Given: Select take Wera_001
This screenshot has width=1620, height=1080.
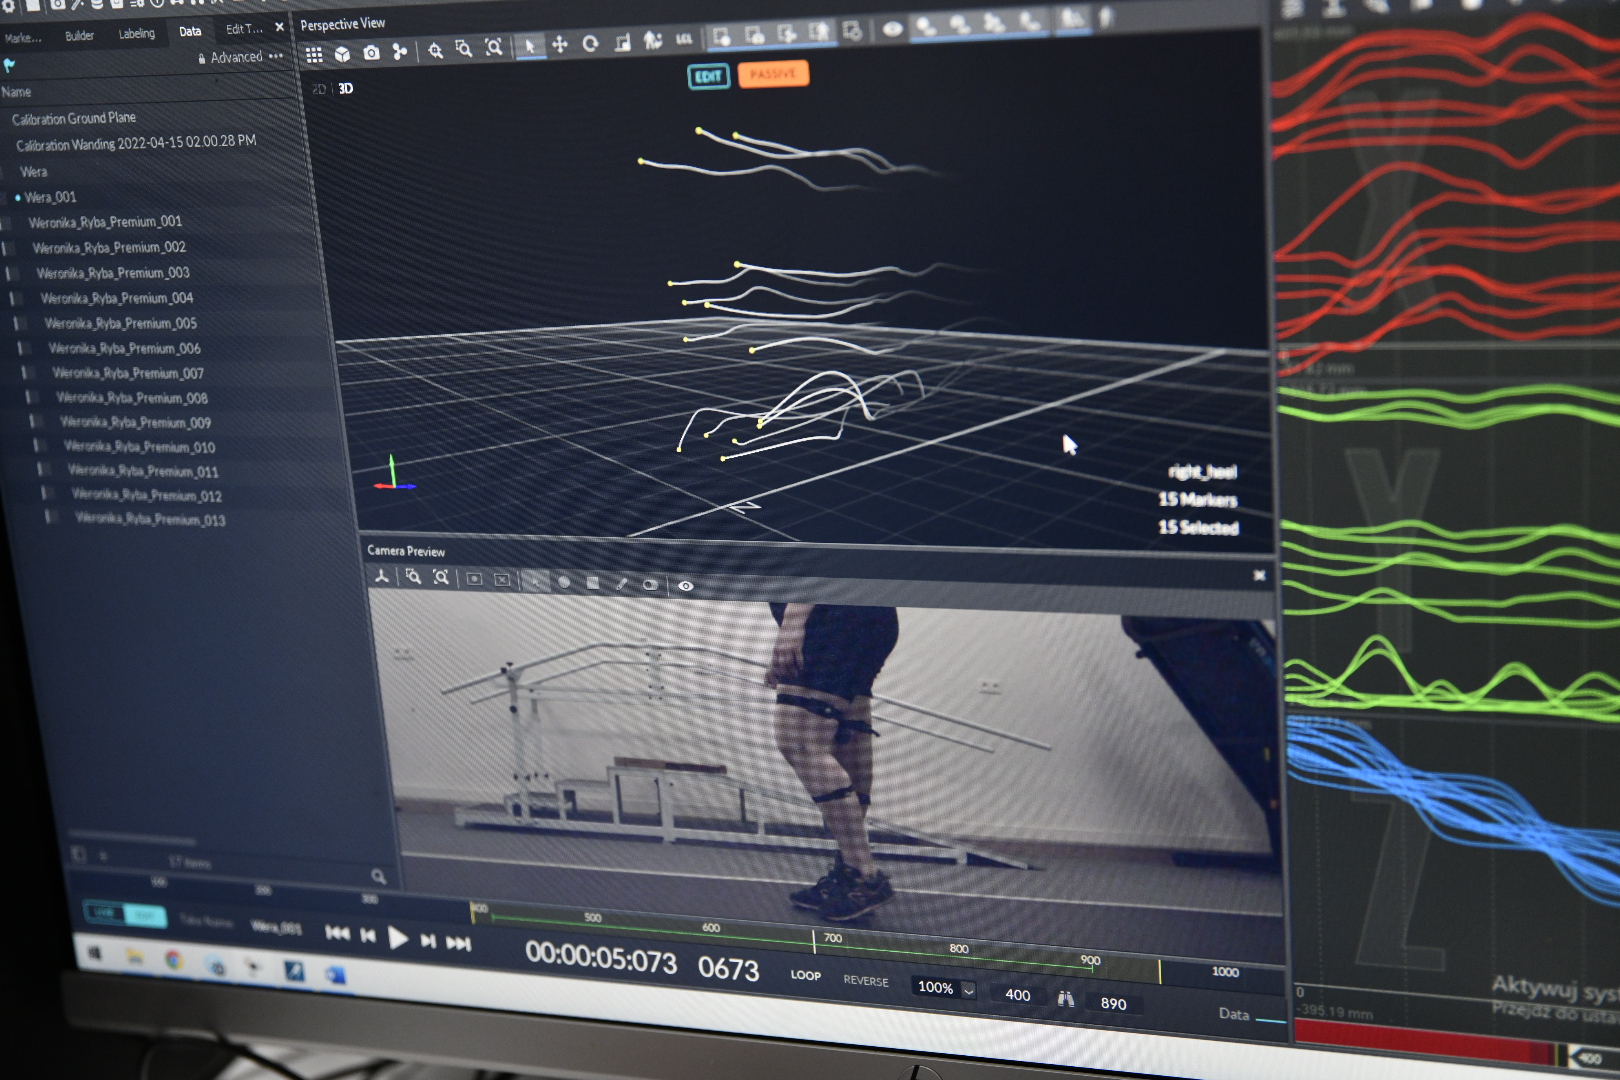Looking at the screenshot, I should click(50, 197).
